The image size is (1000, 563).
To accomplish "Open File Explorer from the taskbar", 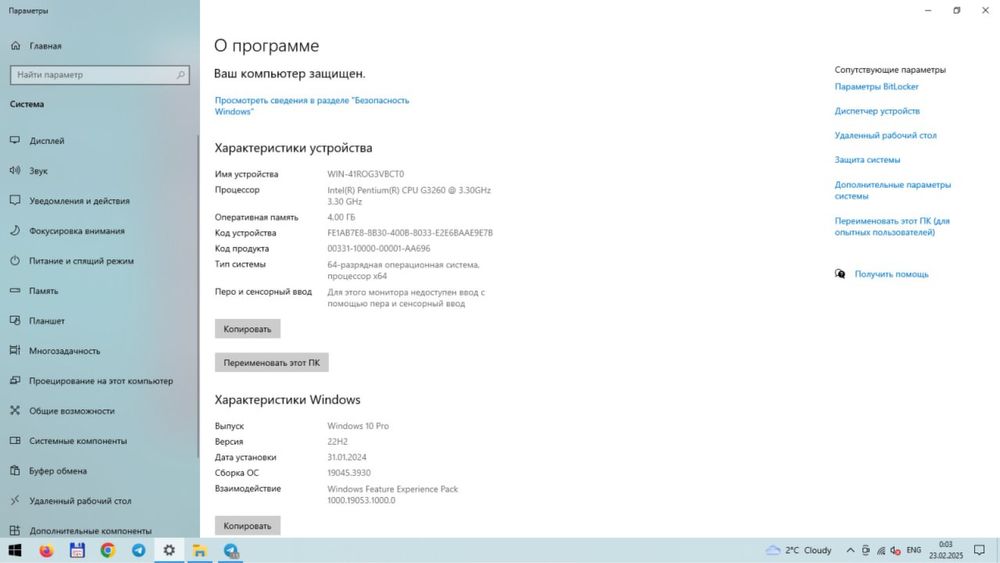I will [200, 550].
